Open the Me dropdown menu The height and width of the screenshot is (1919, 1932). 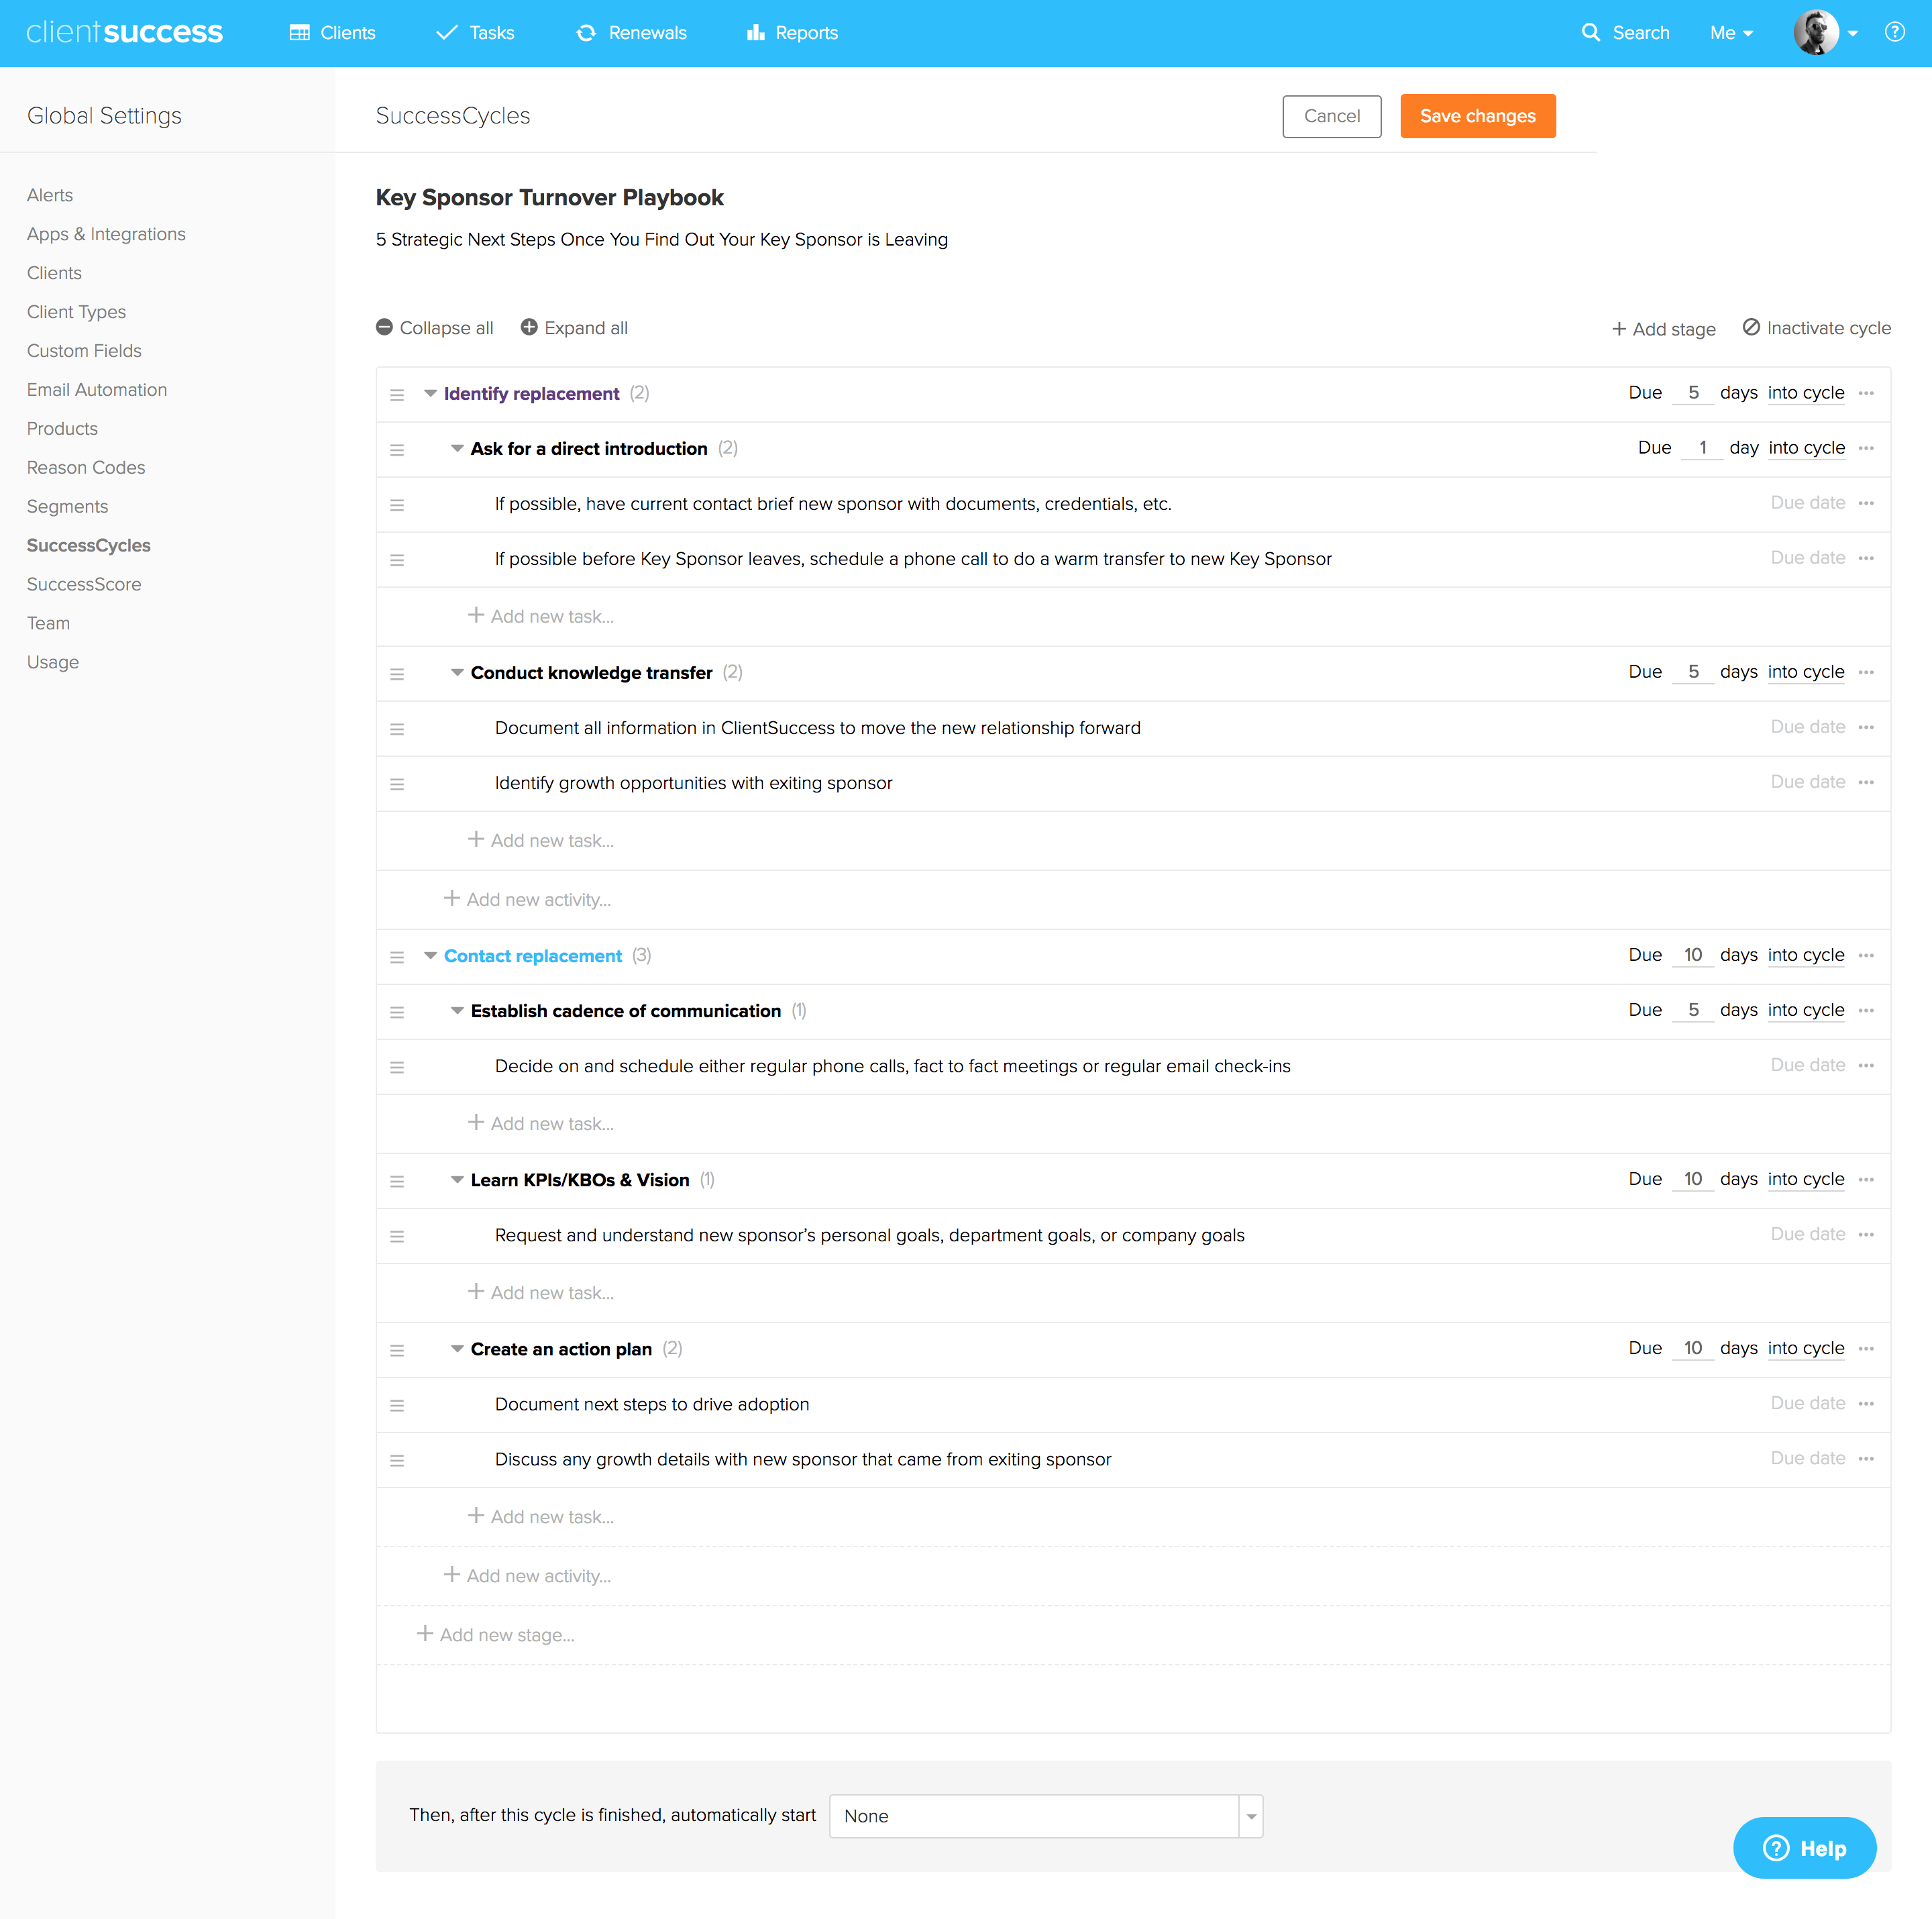(1731, 32)
